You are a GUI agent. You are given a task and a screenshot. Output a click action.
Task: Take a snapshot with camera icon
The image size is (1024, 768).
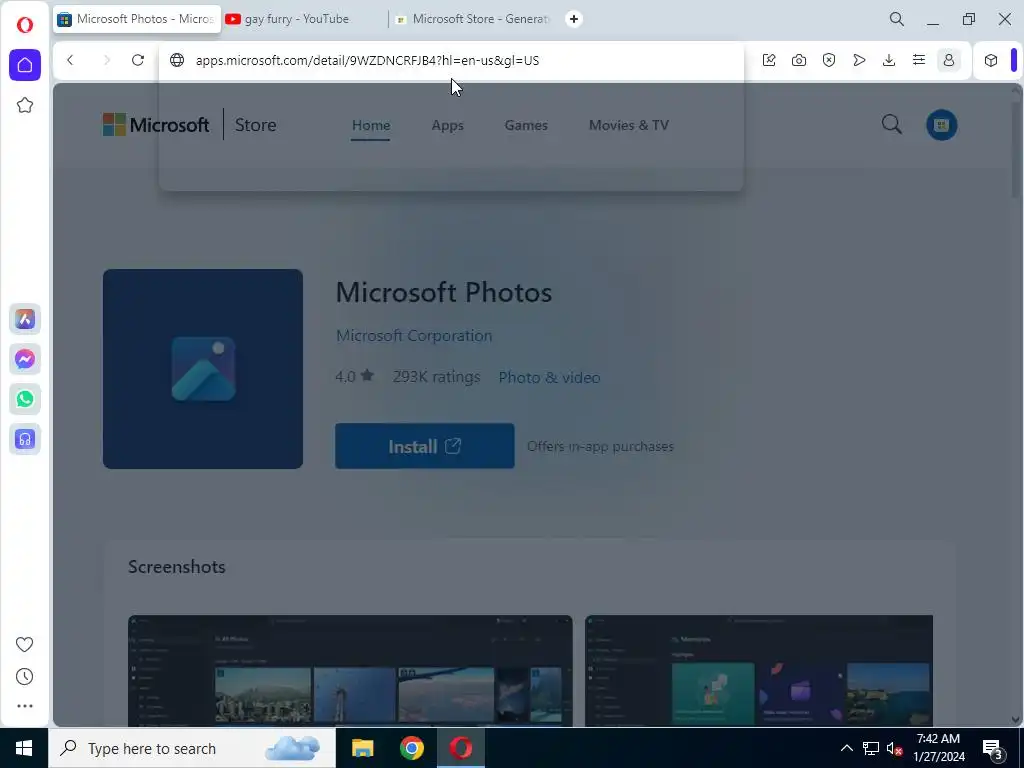pos(799,60)
